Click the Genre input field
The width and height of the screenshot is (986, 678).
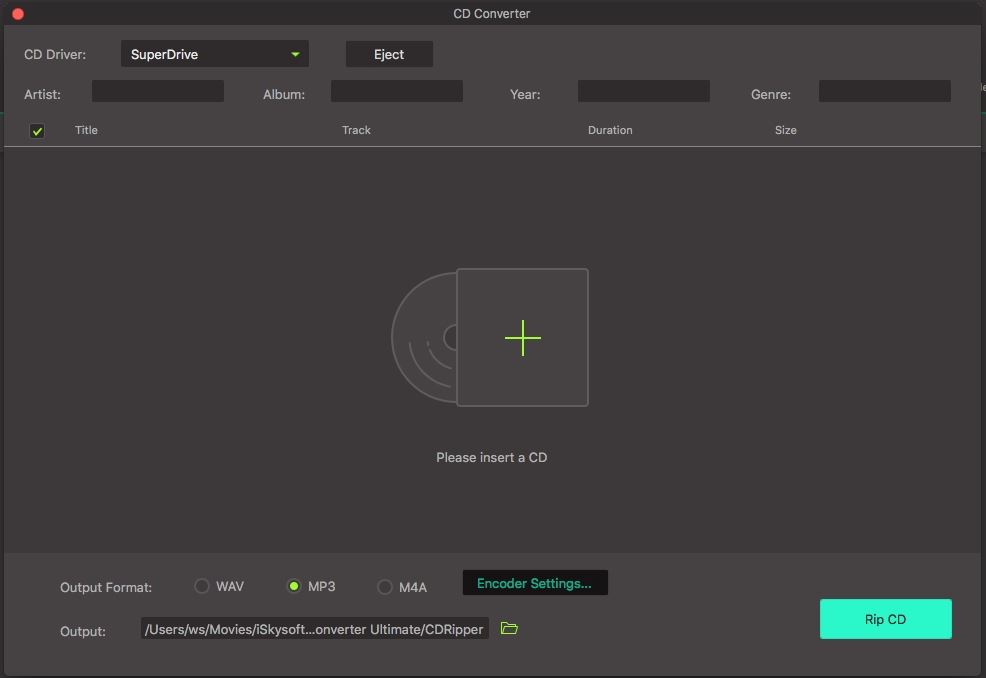(884, 92)
